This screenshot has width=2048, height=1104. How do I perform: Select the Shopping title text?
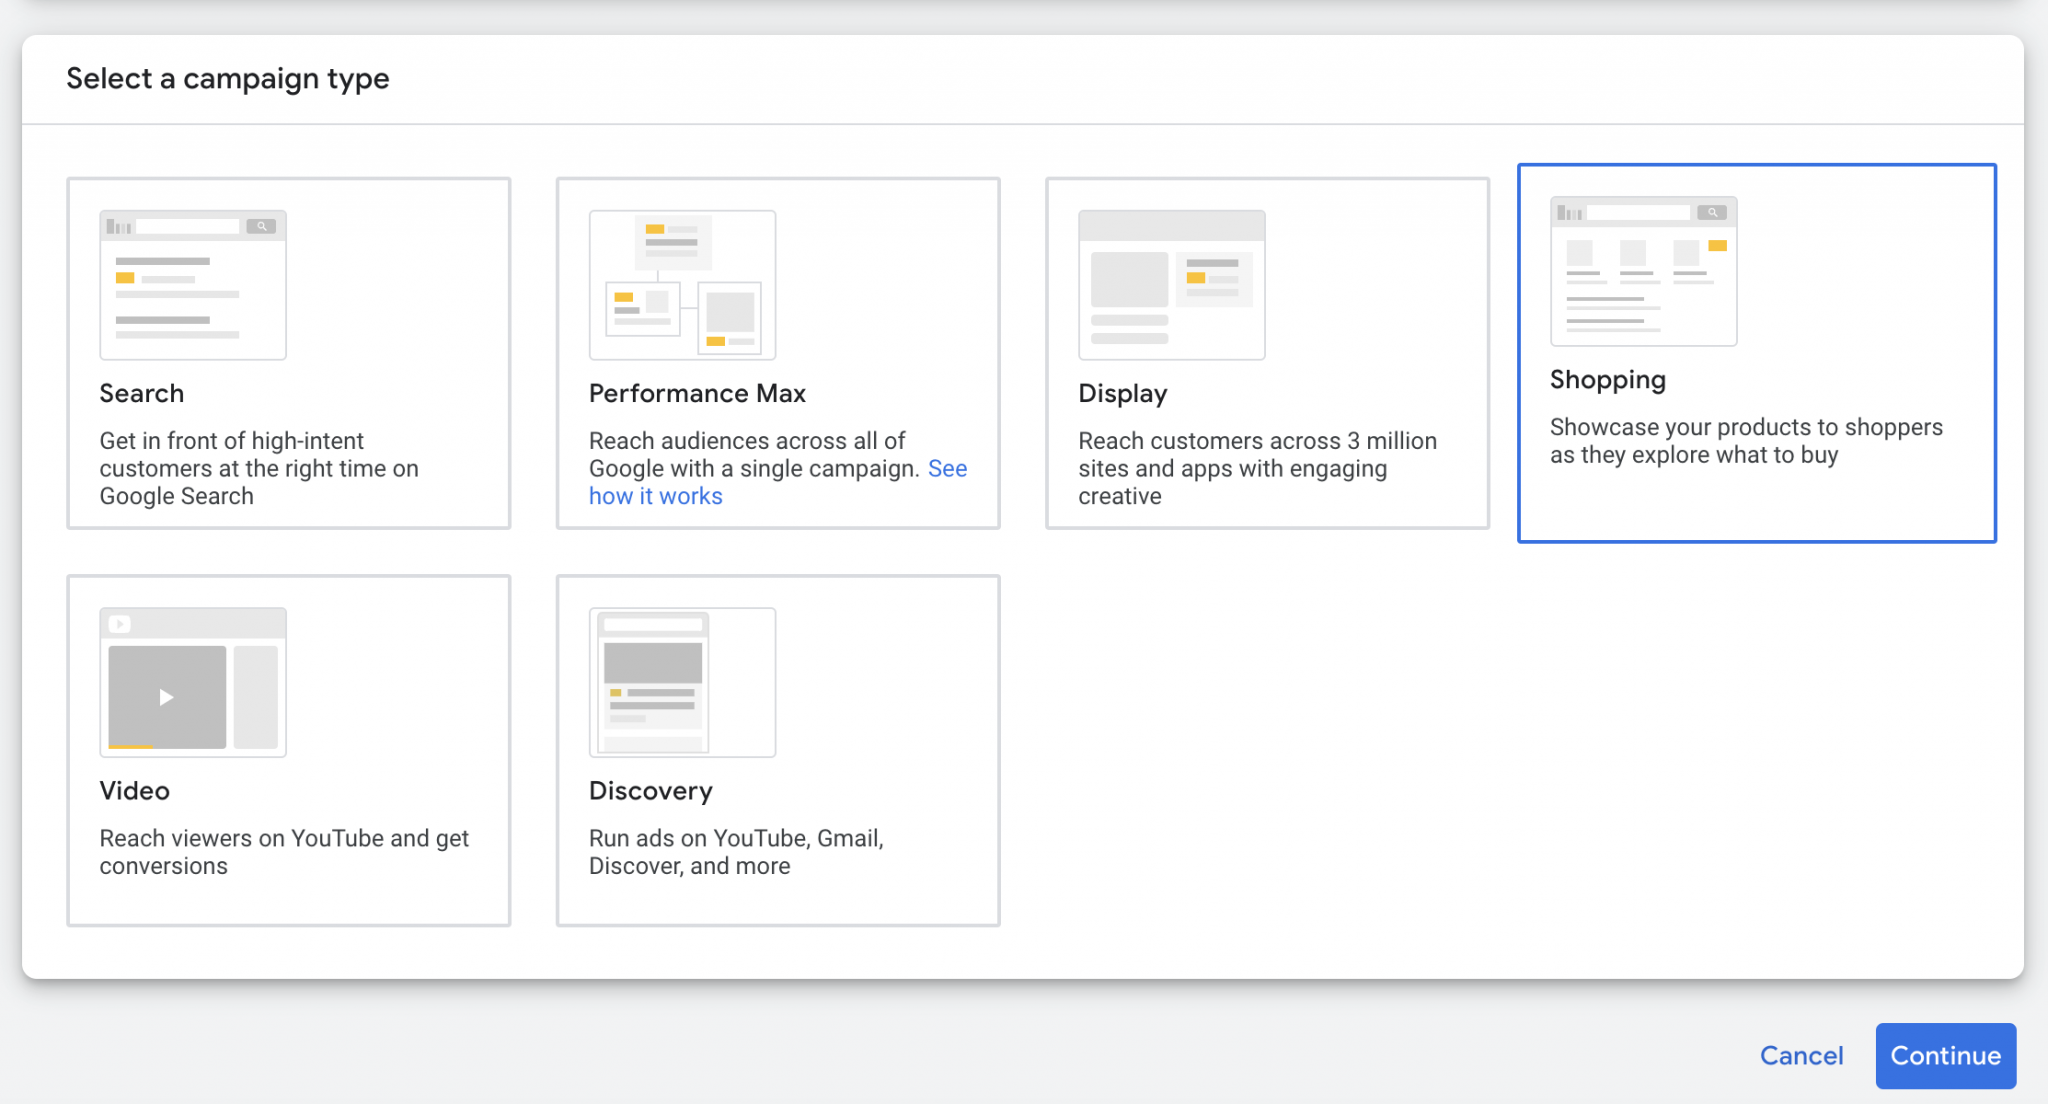point(1607,380)
